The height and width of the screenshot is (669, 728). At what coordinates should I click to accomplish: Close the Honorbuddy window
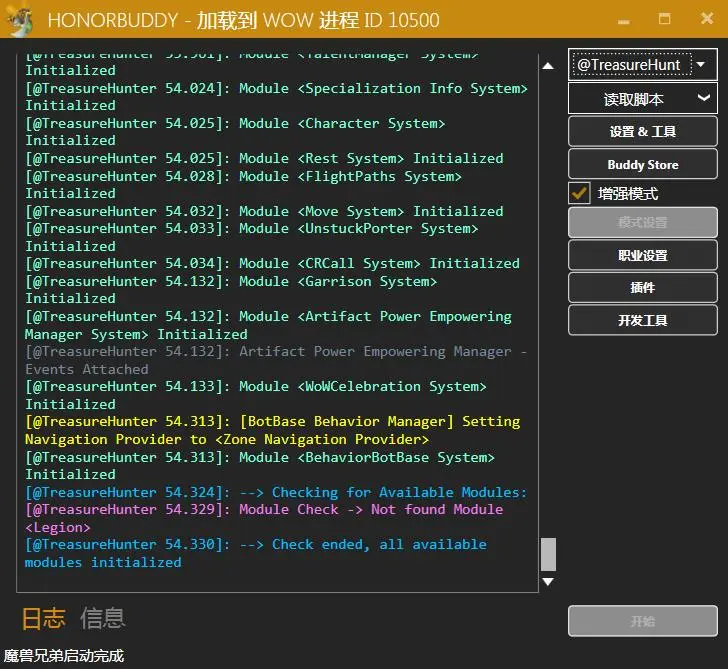pyautogui.click(x=707, y=19)
